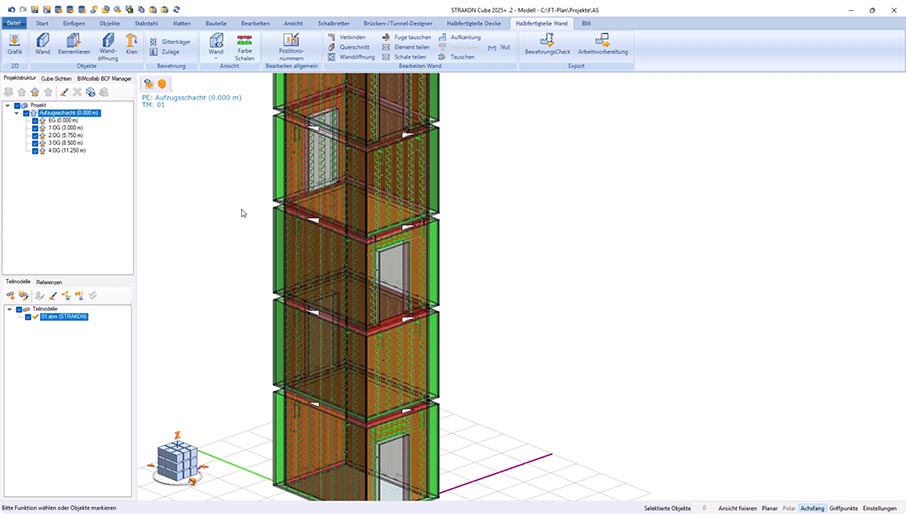Click the Fuge tauschen button
Viewport: 906px width, 514px height.
[x=412, y=37]
